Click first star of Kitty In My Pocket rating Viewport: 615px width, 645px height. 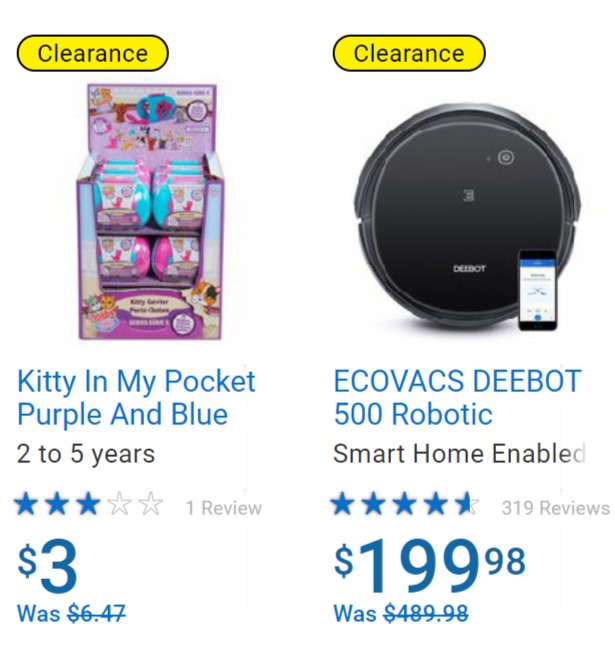27,505
